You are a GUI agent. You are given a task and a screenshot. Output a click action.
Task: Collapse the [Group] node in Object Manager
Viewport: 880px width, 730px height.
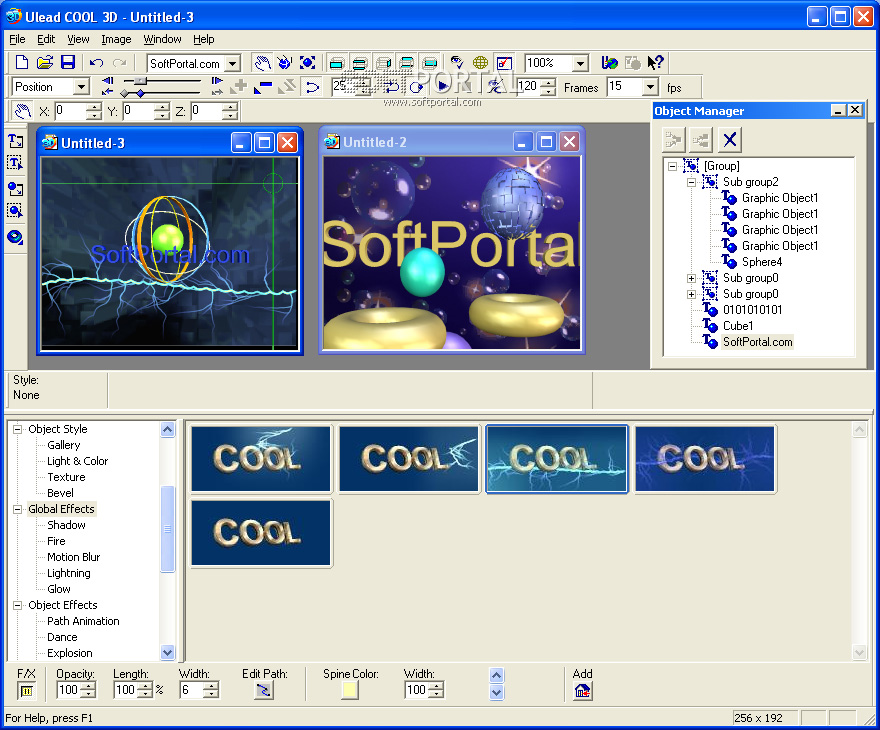pos(672,166)
